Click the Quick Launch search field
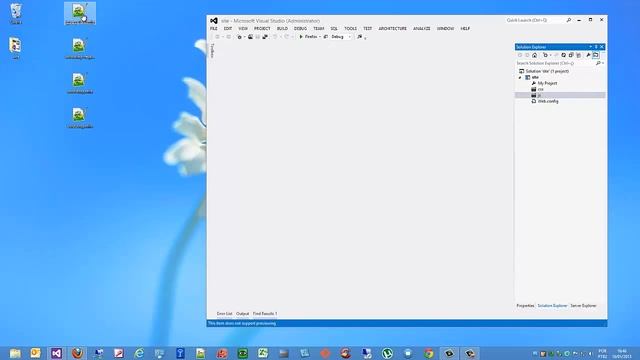The height and width of the screenshot is (360, 640). pyautogui.click(x=535, y=20)
